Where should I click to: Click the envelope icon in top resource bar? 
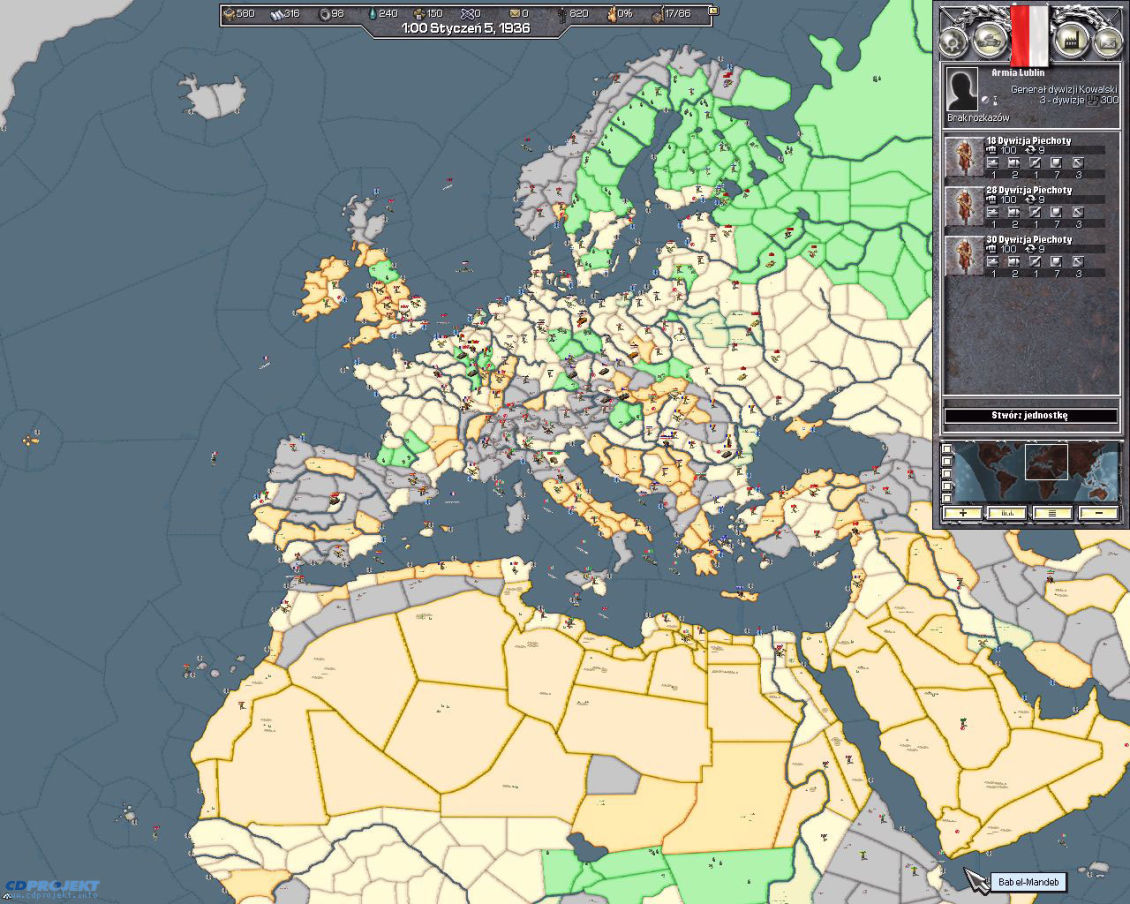point(515,14)
